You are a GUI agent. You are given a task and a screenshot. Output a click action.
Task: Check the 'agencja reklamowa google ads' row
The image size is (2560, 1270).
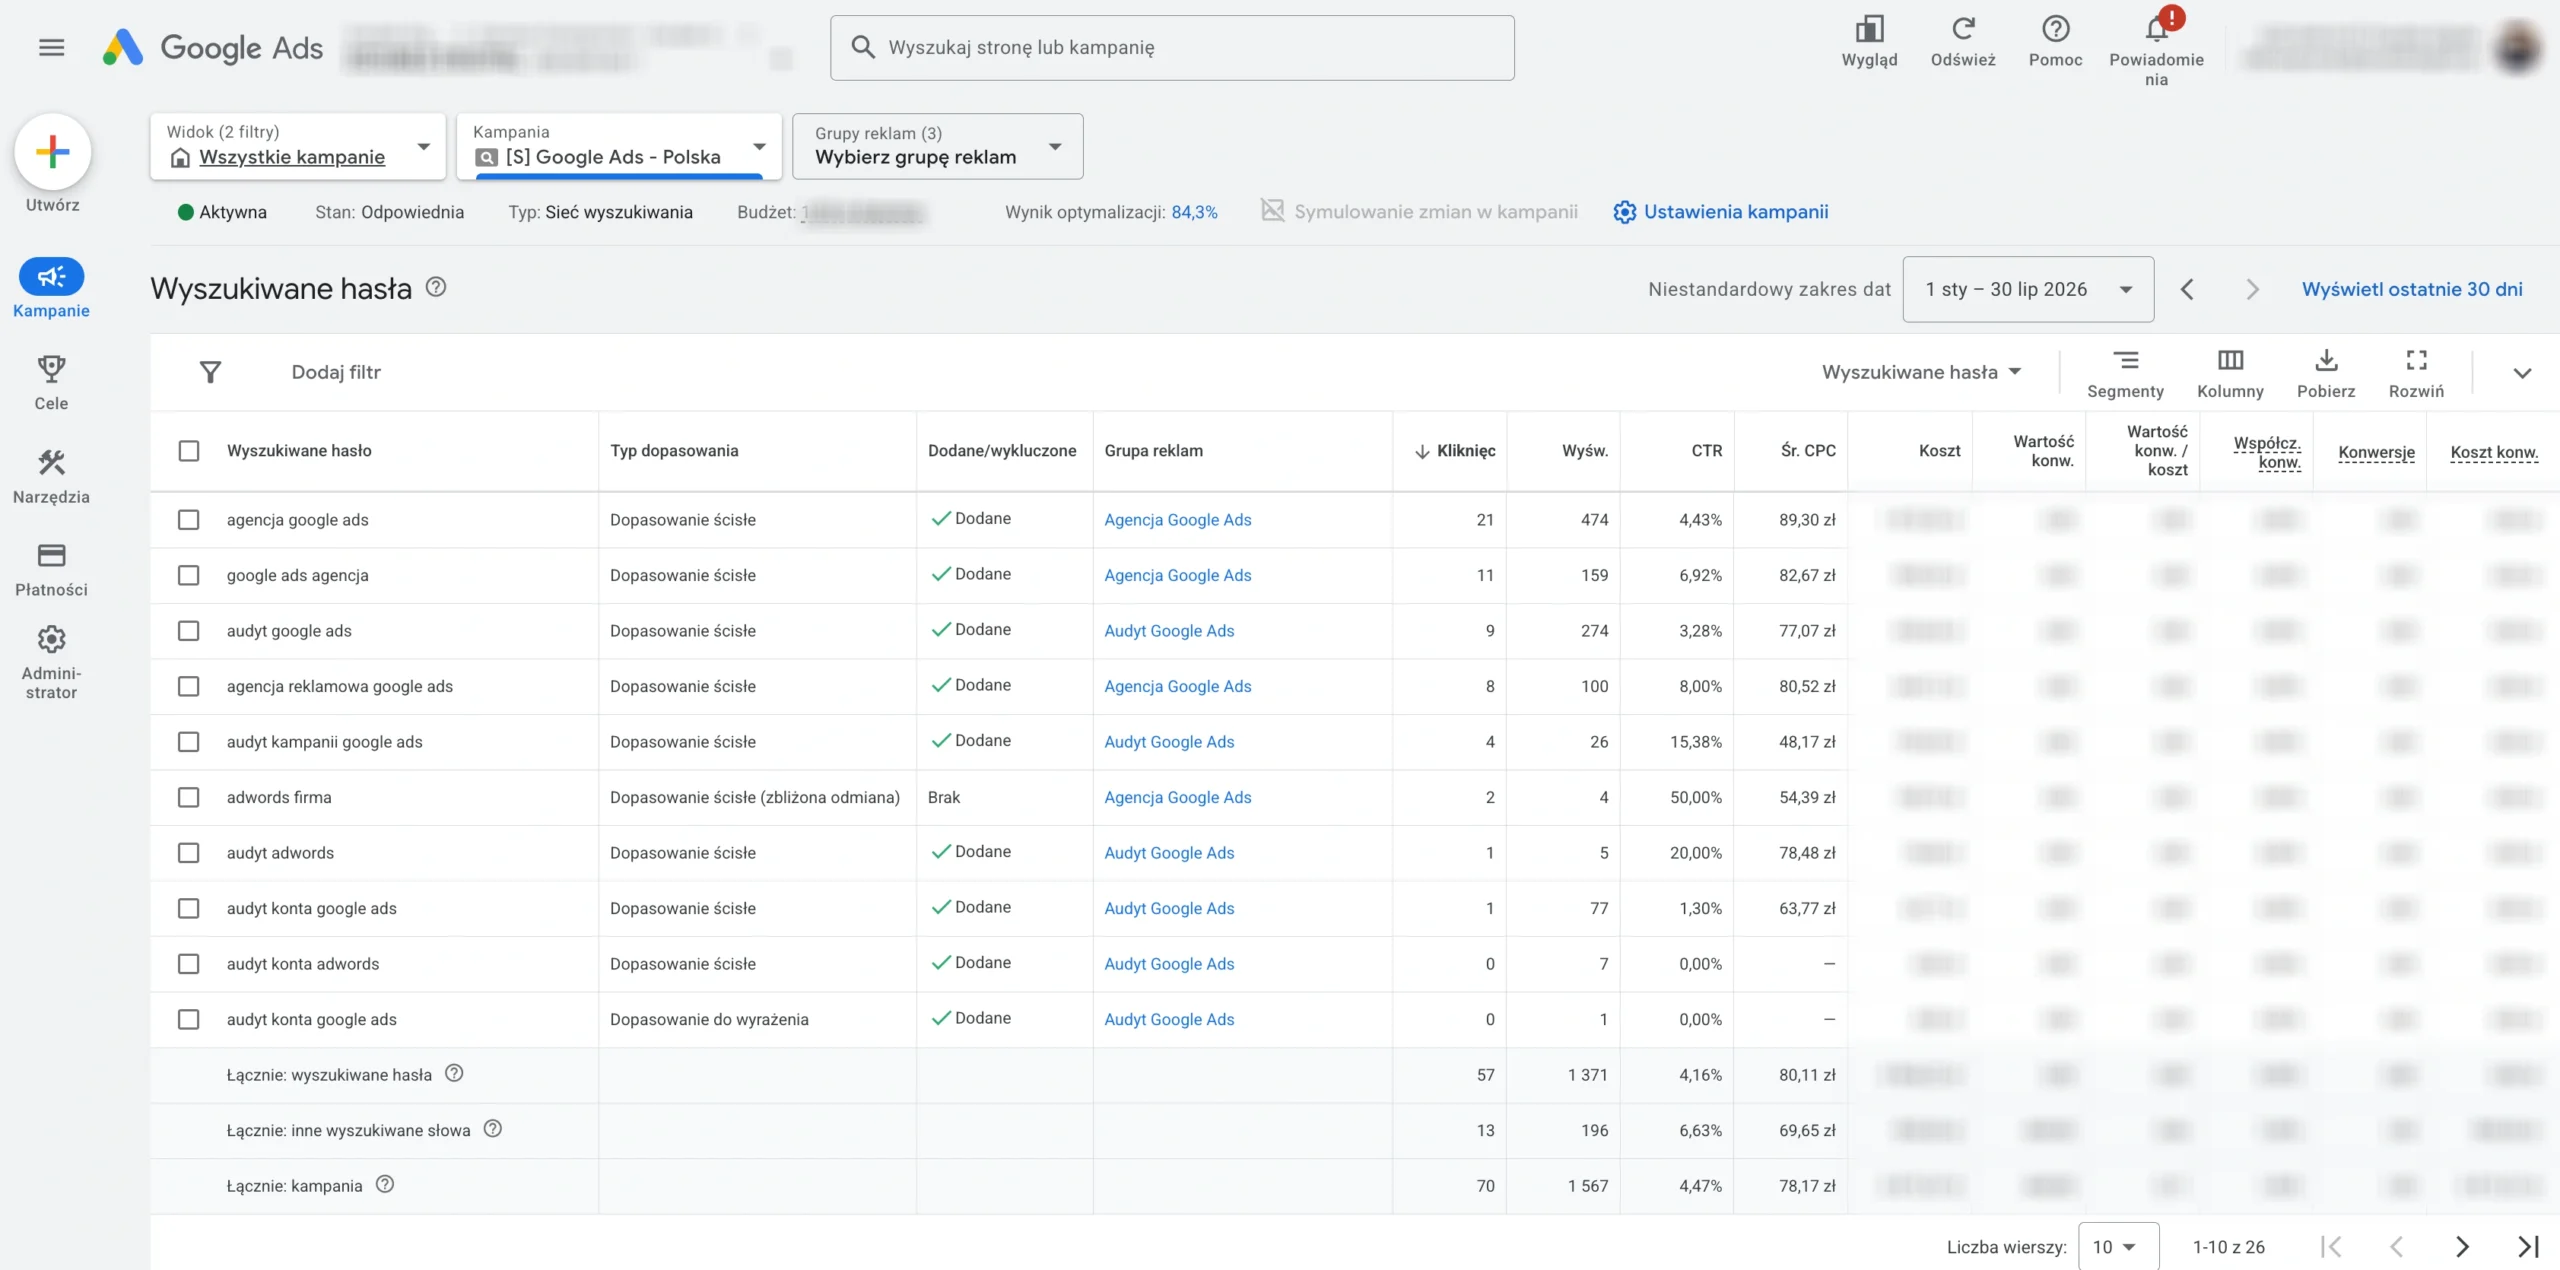pos(189,686)
